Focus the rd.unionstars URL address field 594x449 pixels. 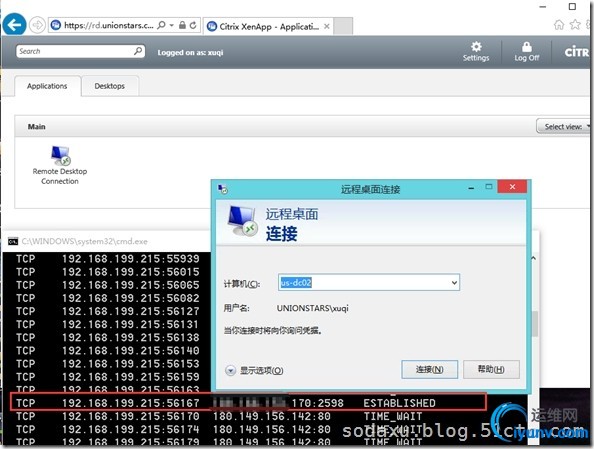click(108, 25)
